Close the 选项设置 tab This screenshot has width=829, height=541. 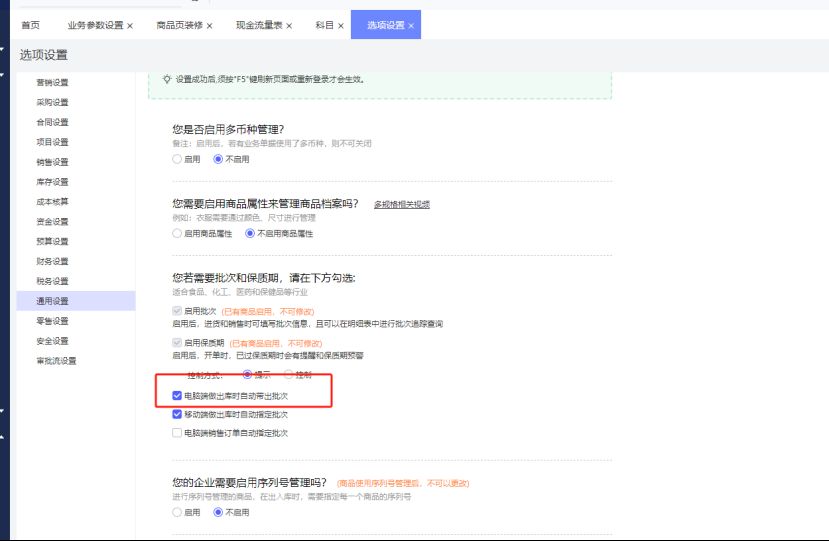pyautogui.click(x=411, y=25)
